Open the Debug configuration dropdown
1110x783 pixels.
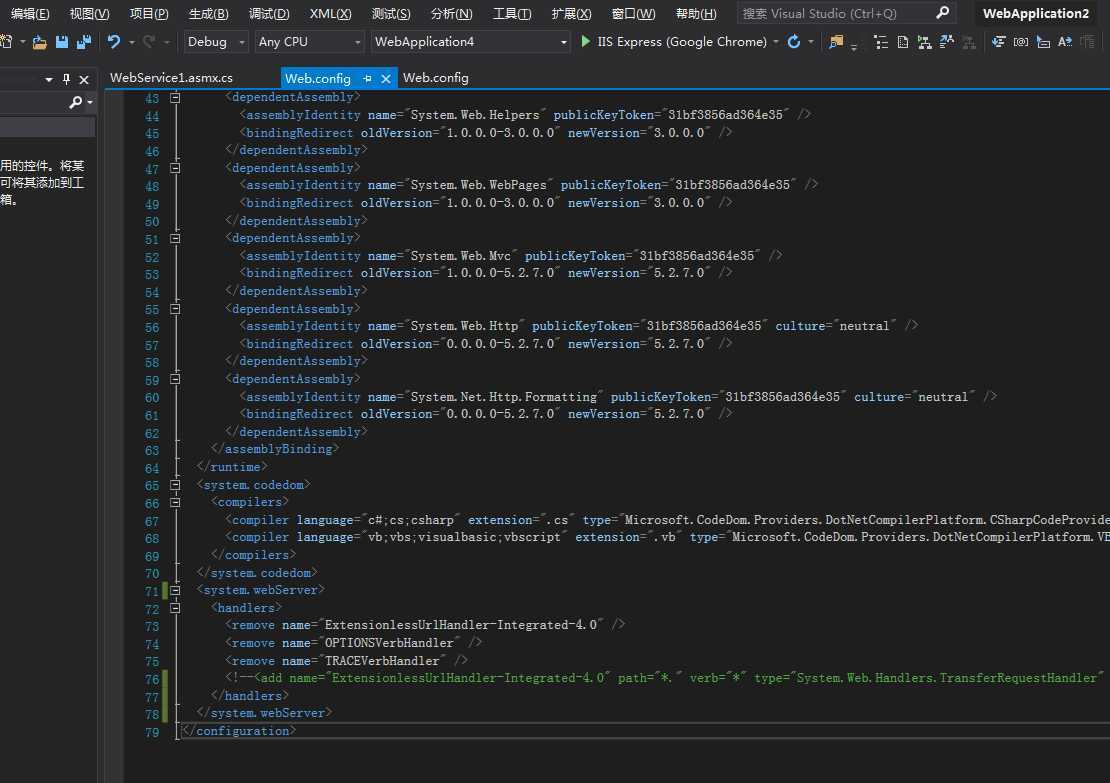[216, 42]
